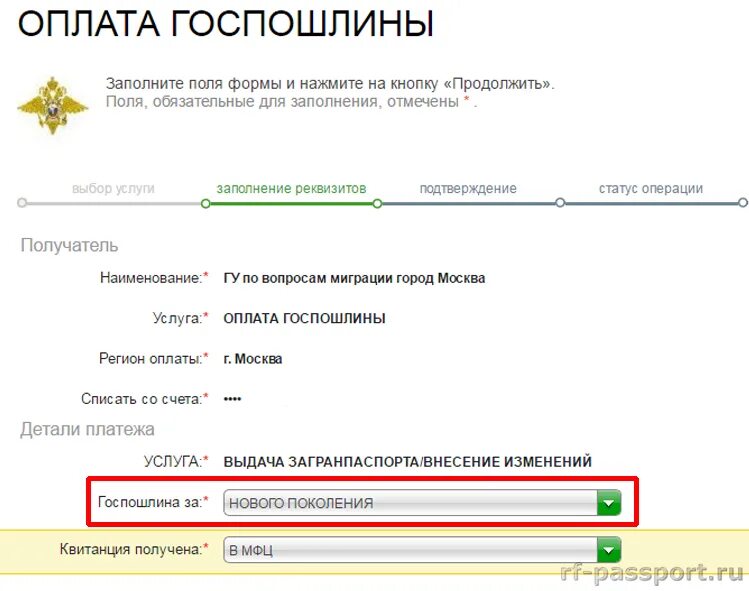Click the masked account number dots

coord(232,399)
